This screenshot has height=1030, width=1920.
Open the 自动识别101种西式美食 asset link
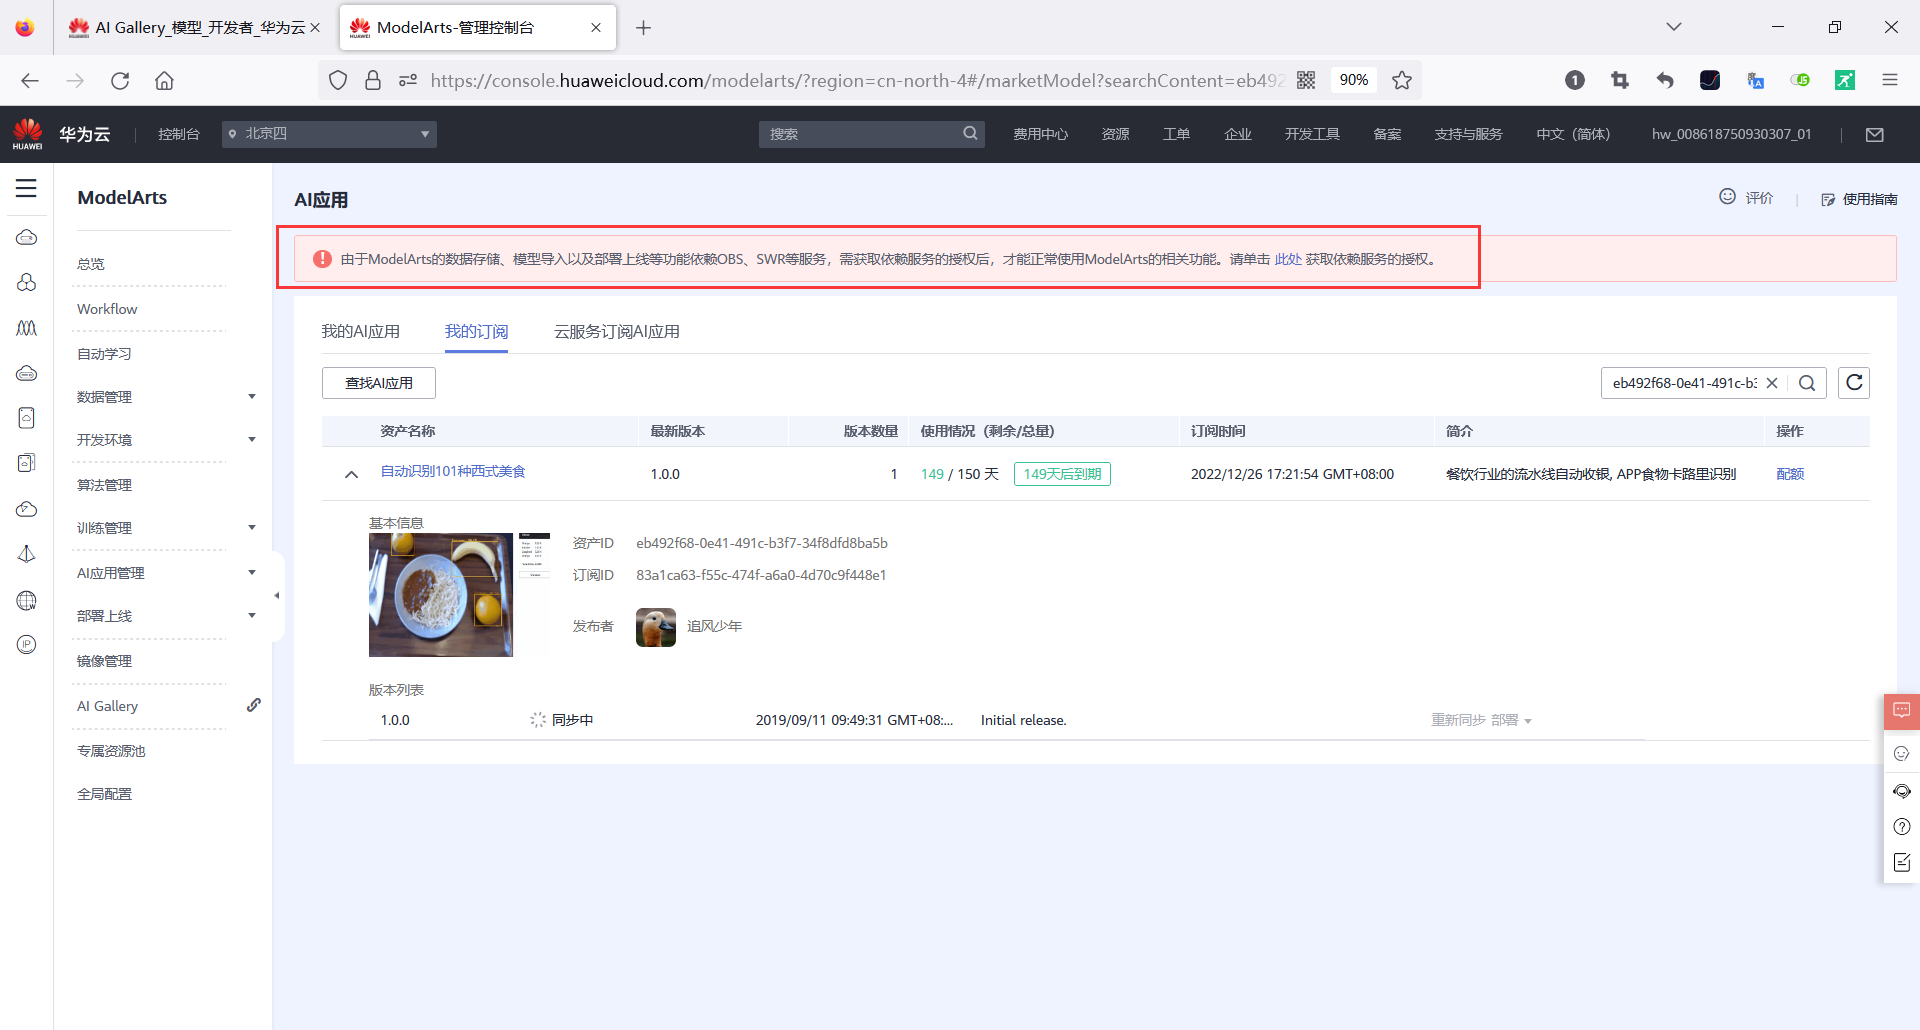453,472
